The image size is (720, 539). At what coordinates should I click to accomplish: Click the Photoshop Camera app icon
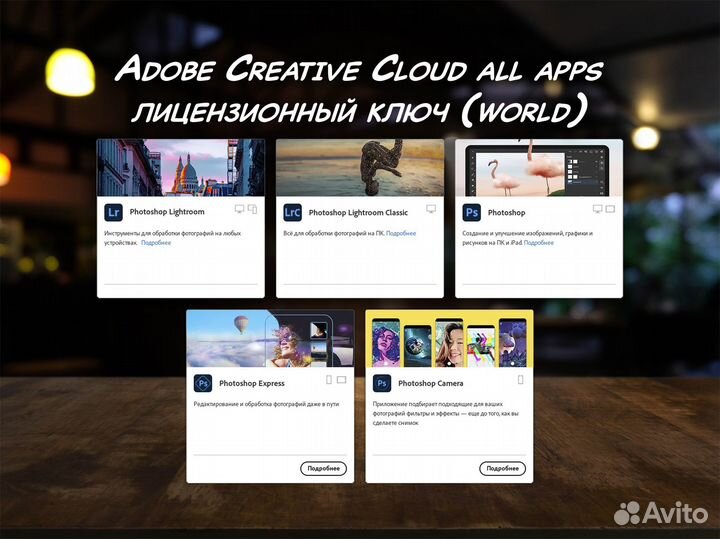pos(382,383)
